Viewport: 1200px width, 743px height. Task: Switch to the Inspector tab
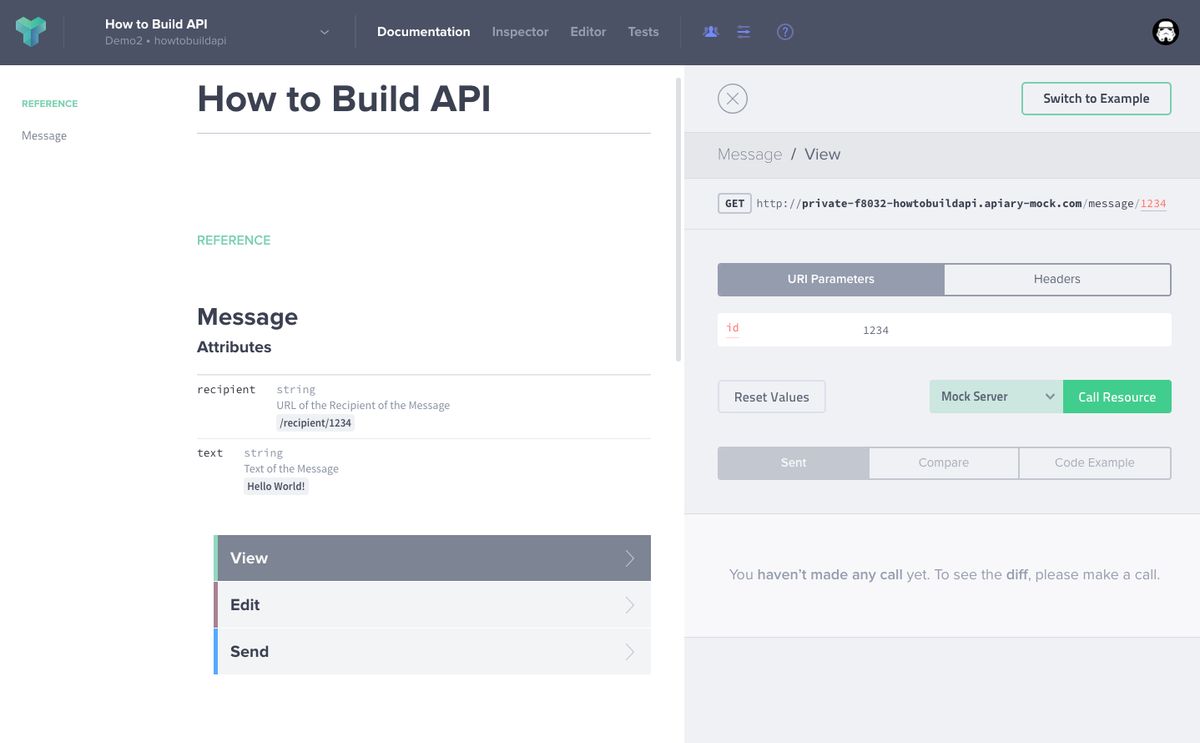[x=519, y=31]
